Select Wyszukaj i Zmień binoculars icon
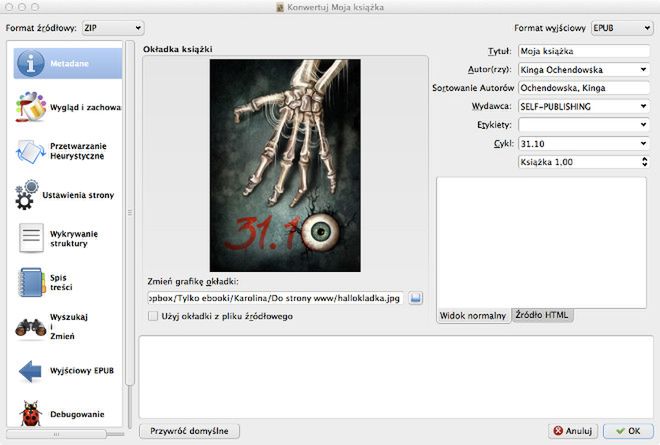Viewport: 660px width, 445px height. point(30,327)
